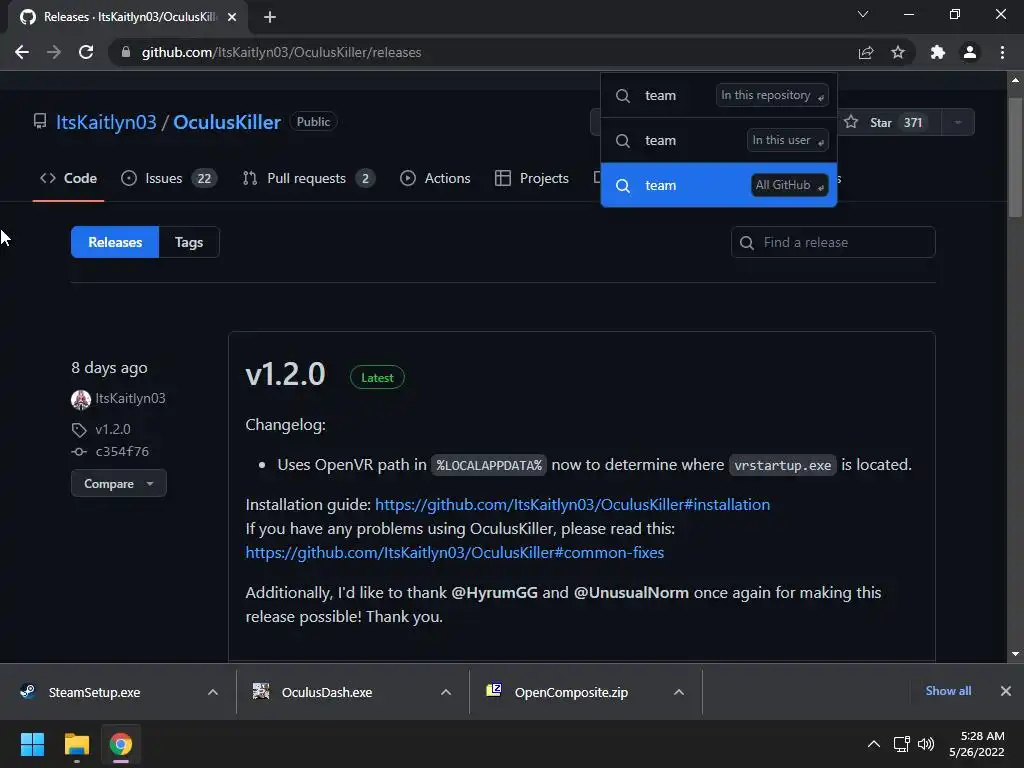Open the ItsKaitlyn03 author name link
The image size is (1024, 768).
[130, 398]
